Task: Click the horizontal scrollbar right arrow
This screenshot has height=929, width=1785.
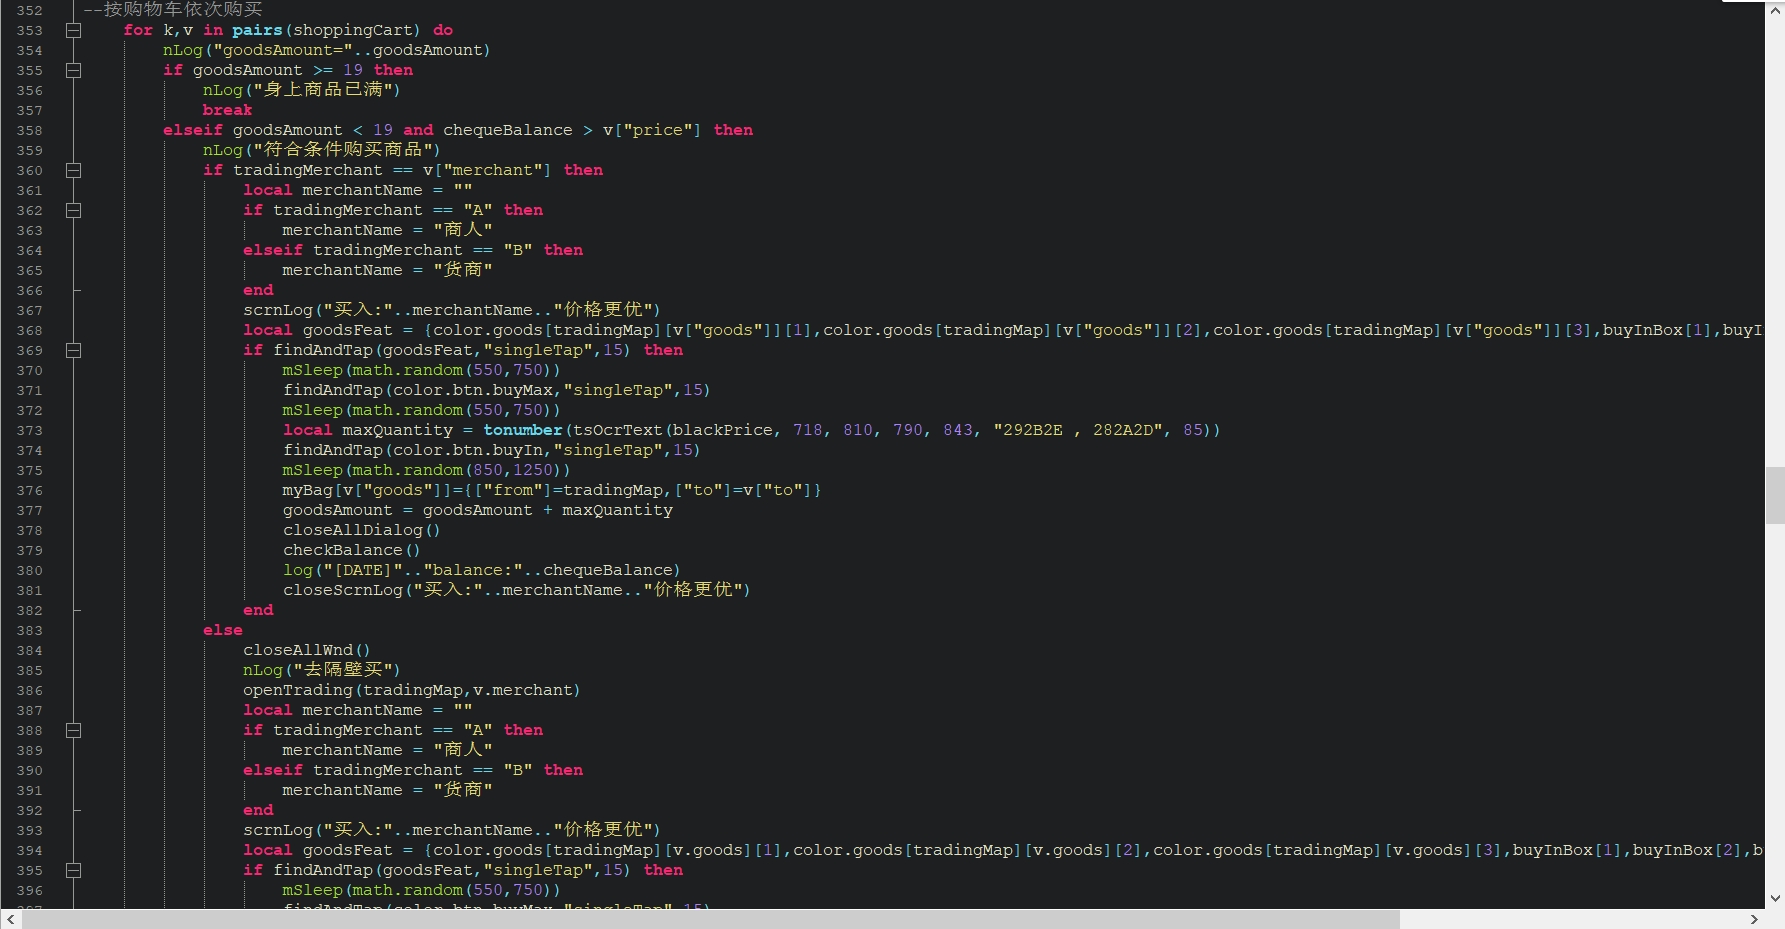Action: coord(1753,919)
